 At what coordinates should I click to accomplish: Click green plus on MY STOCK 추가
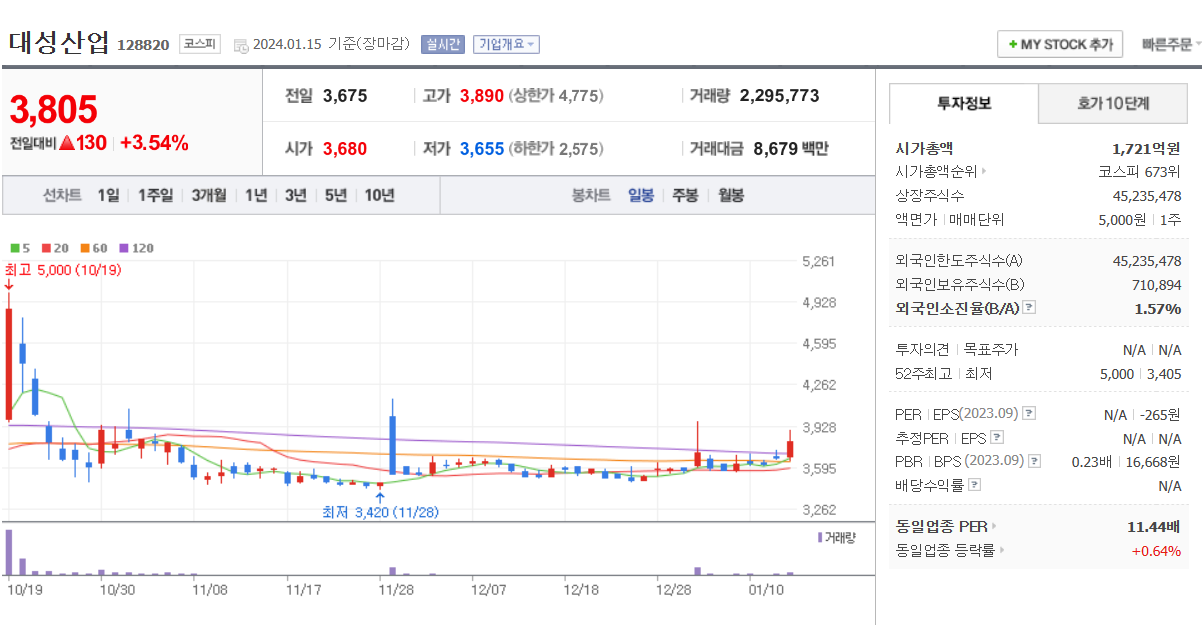point(1013,45)
